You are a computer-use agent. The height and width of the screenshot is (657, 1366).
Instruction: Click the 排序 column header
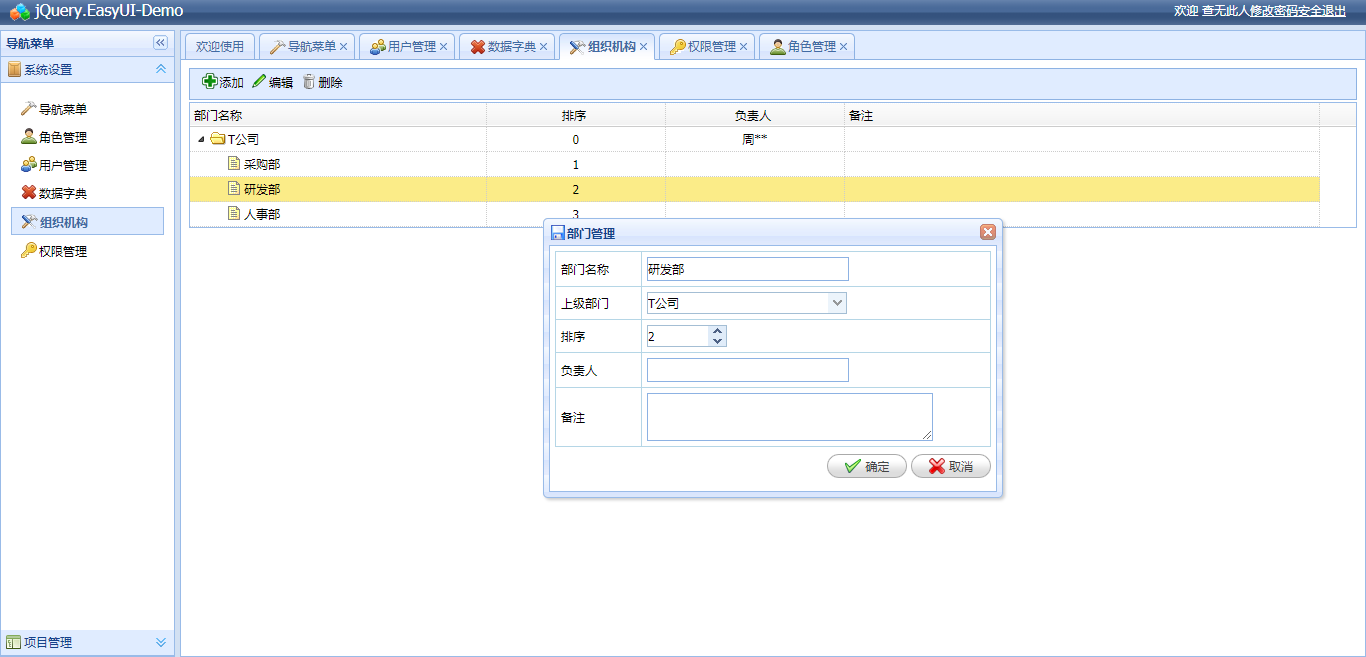click(576, 115)
